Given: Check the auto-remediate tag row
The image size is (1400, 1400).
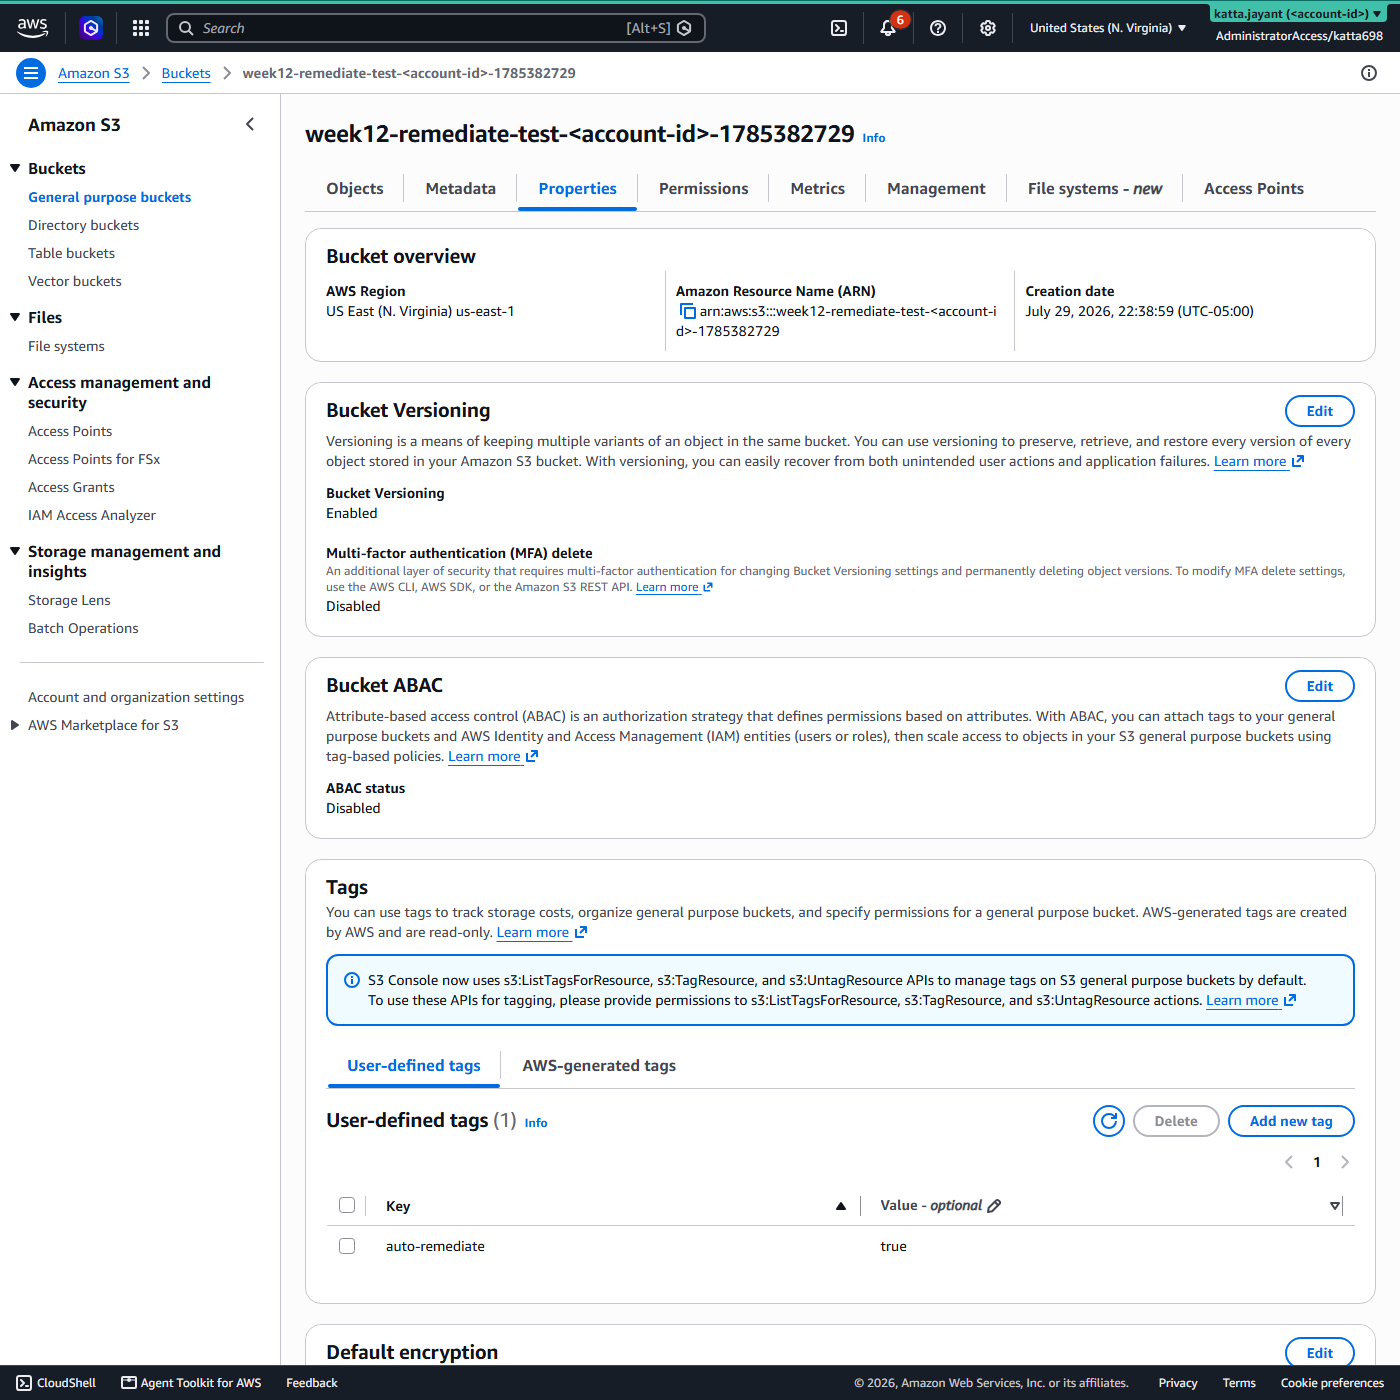Looking at the screenshot, I should click(x=347, y=1246).
